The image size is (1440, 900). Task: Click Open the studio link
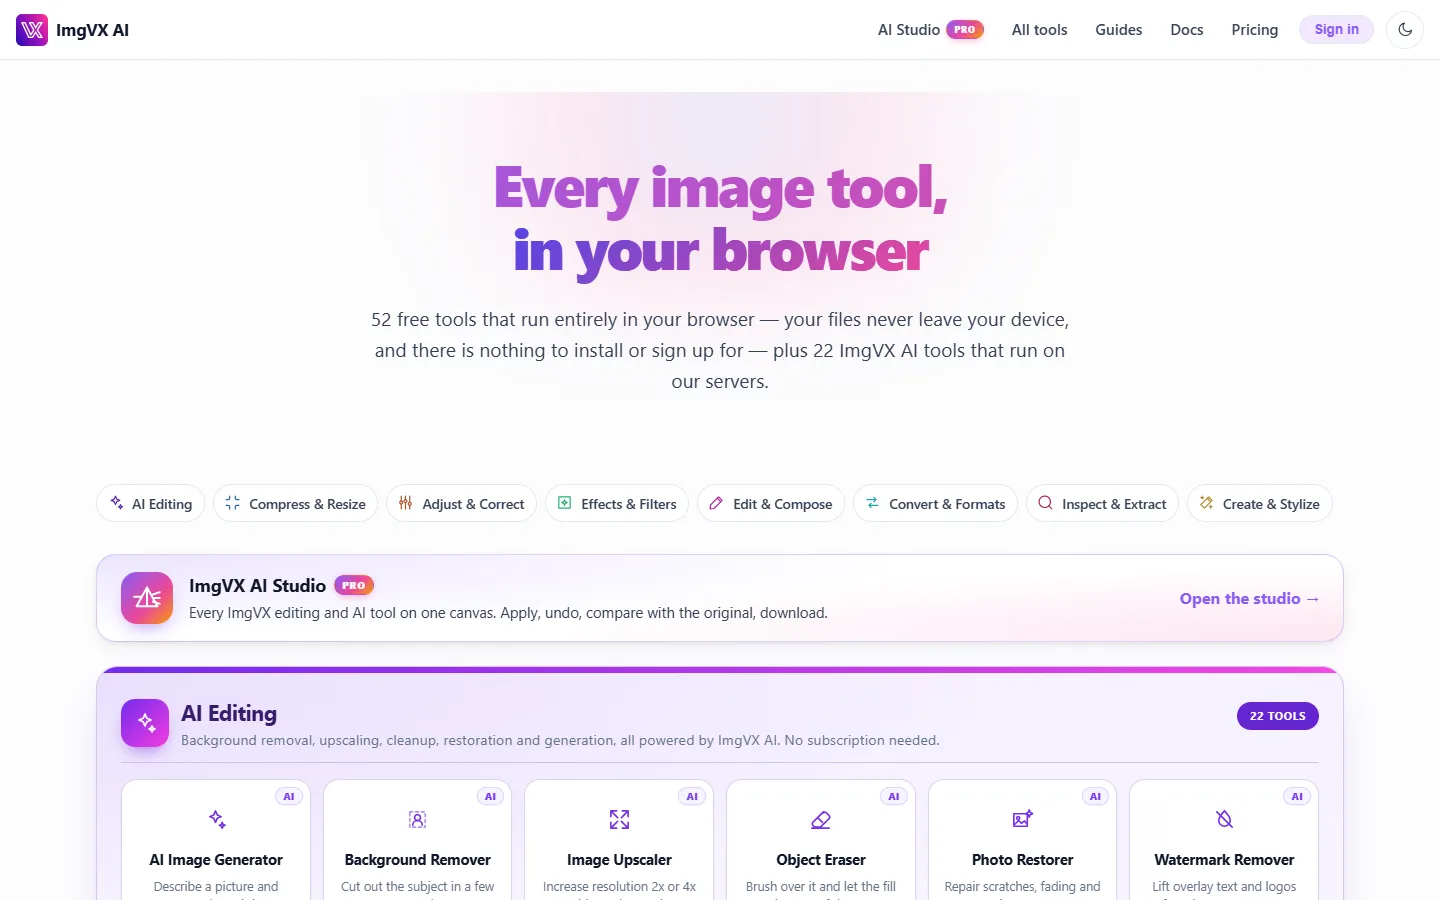(1249, 598)
